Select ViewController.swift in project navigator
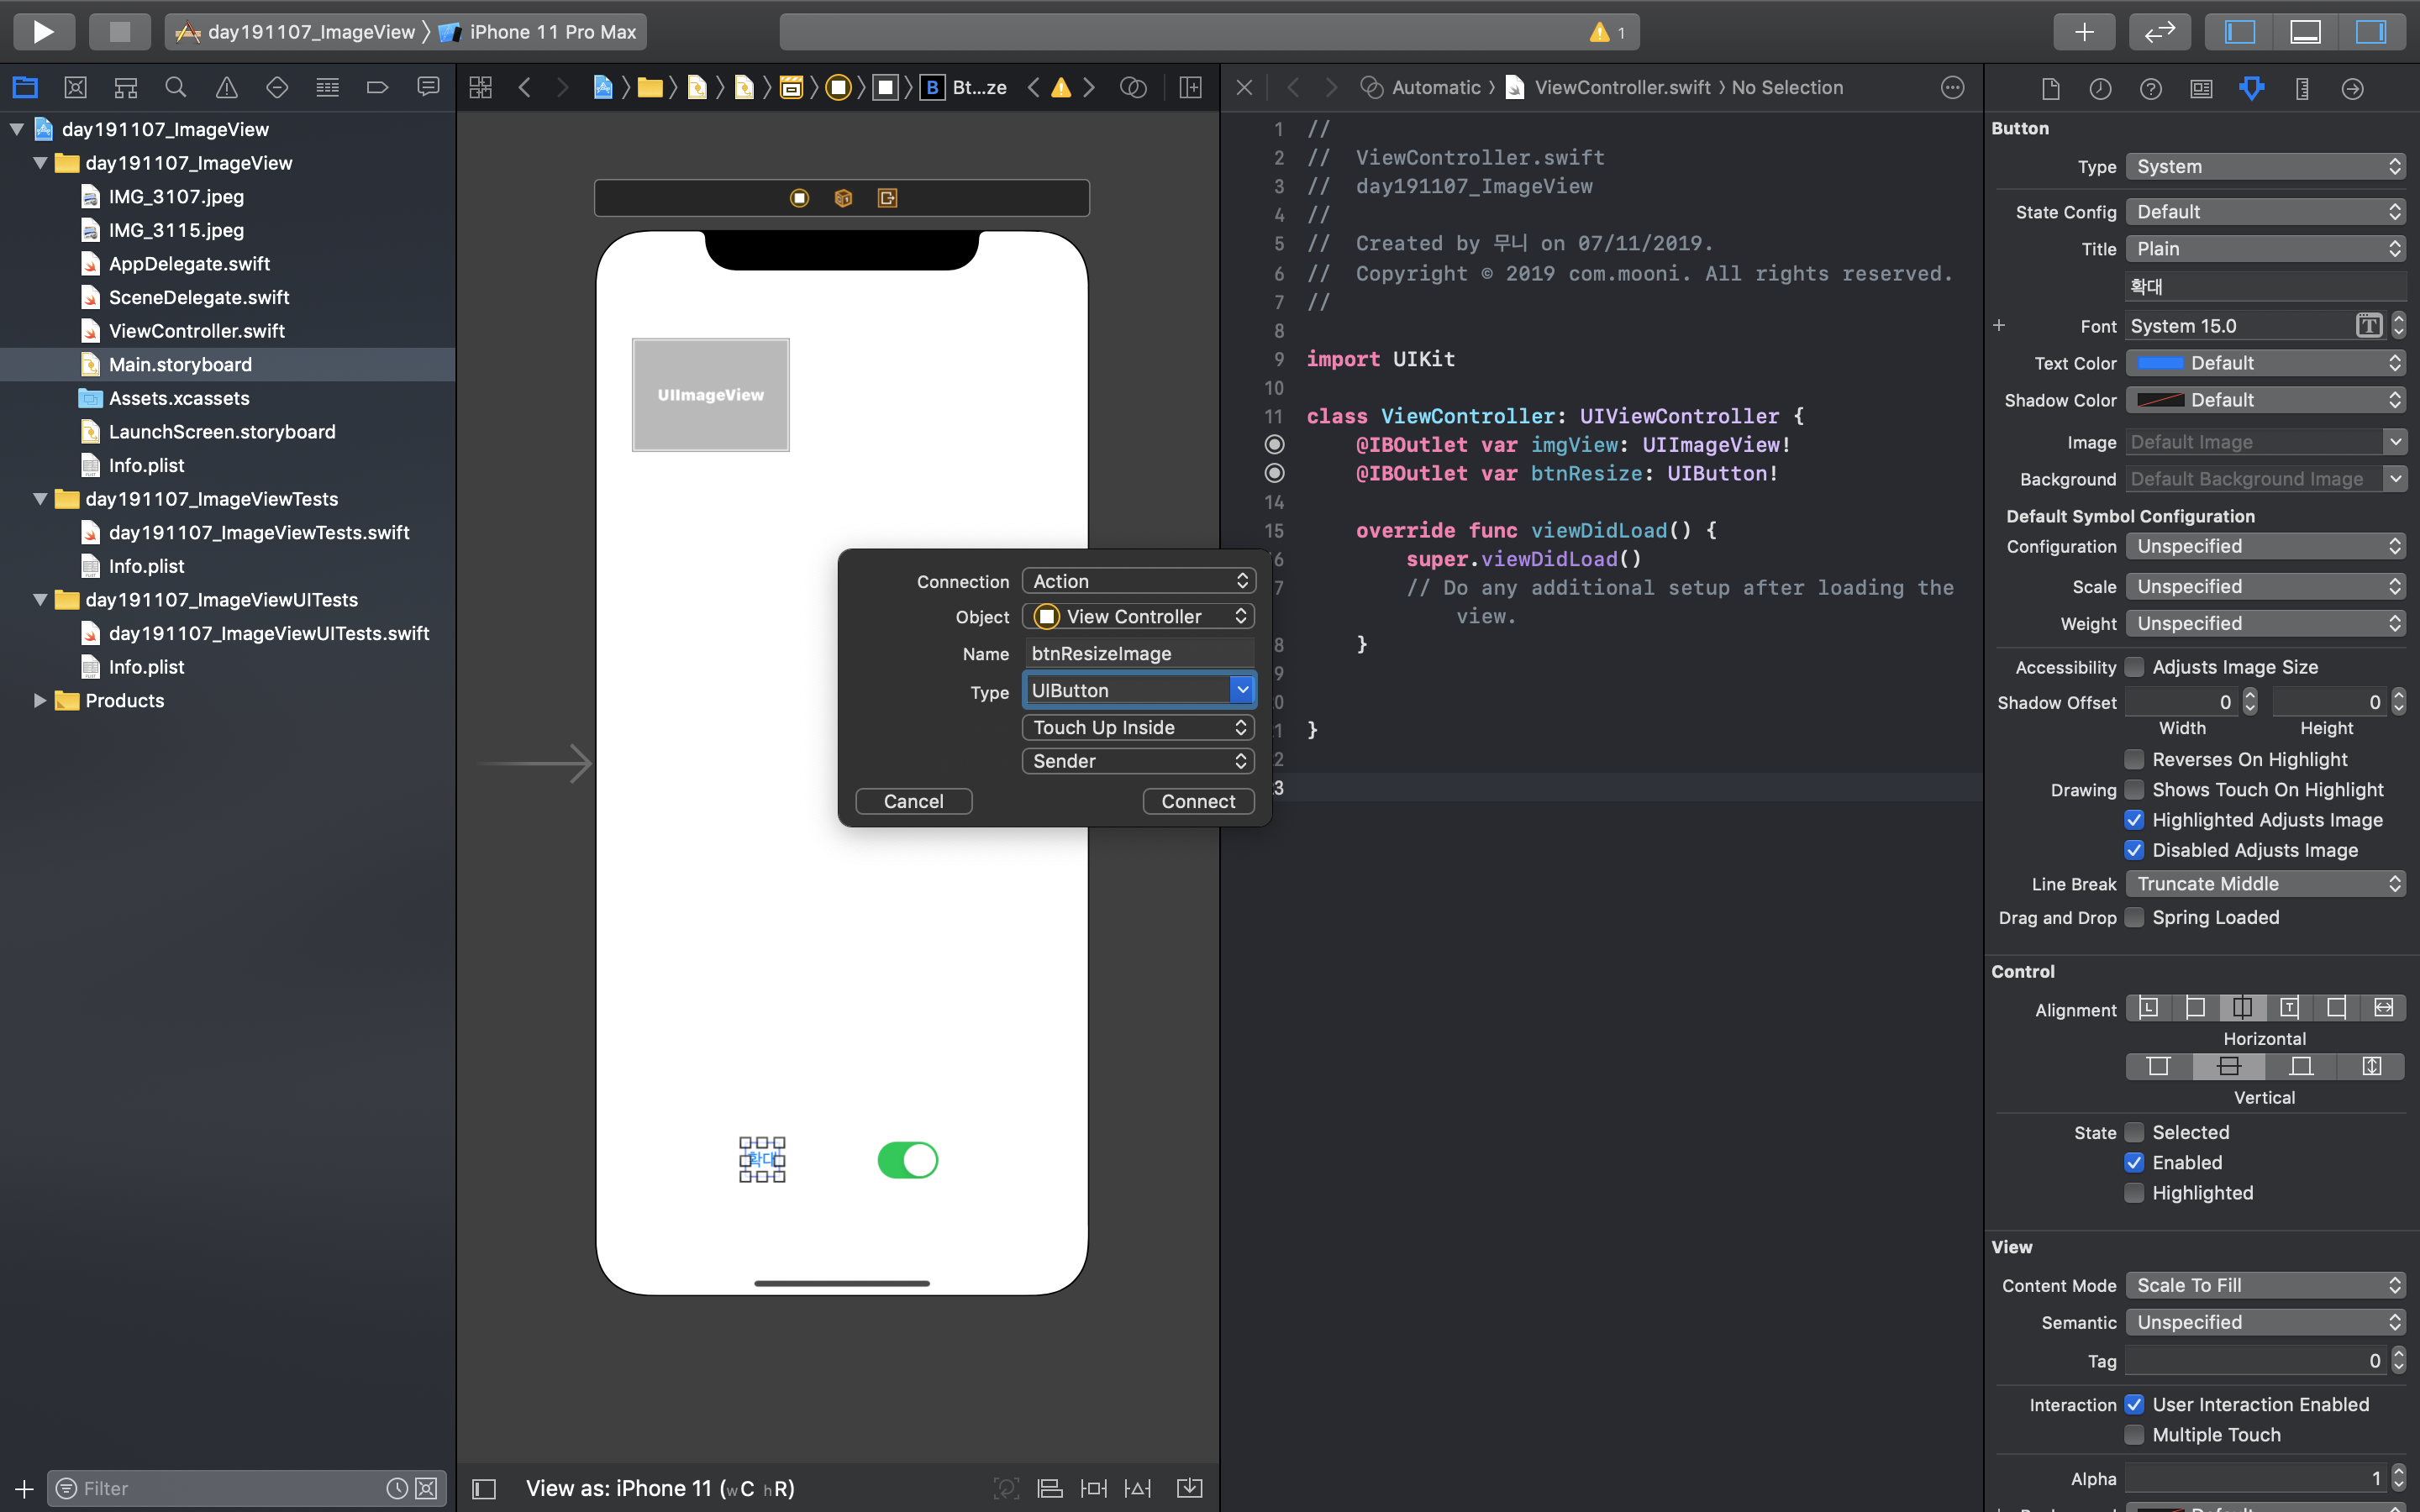 pos(196,331)
